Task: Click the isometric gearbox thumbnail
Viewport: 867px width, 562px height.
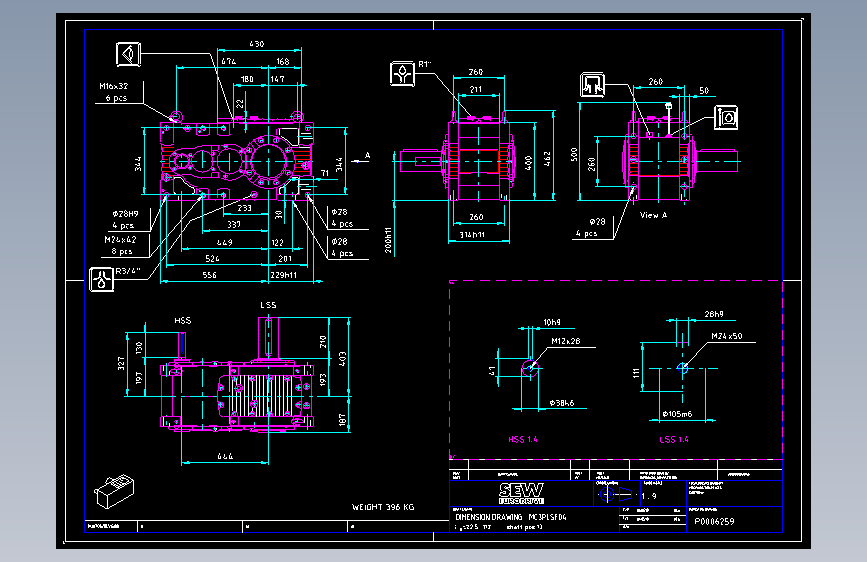Action: pyautogui.click(x=114, y=491)
